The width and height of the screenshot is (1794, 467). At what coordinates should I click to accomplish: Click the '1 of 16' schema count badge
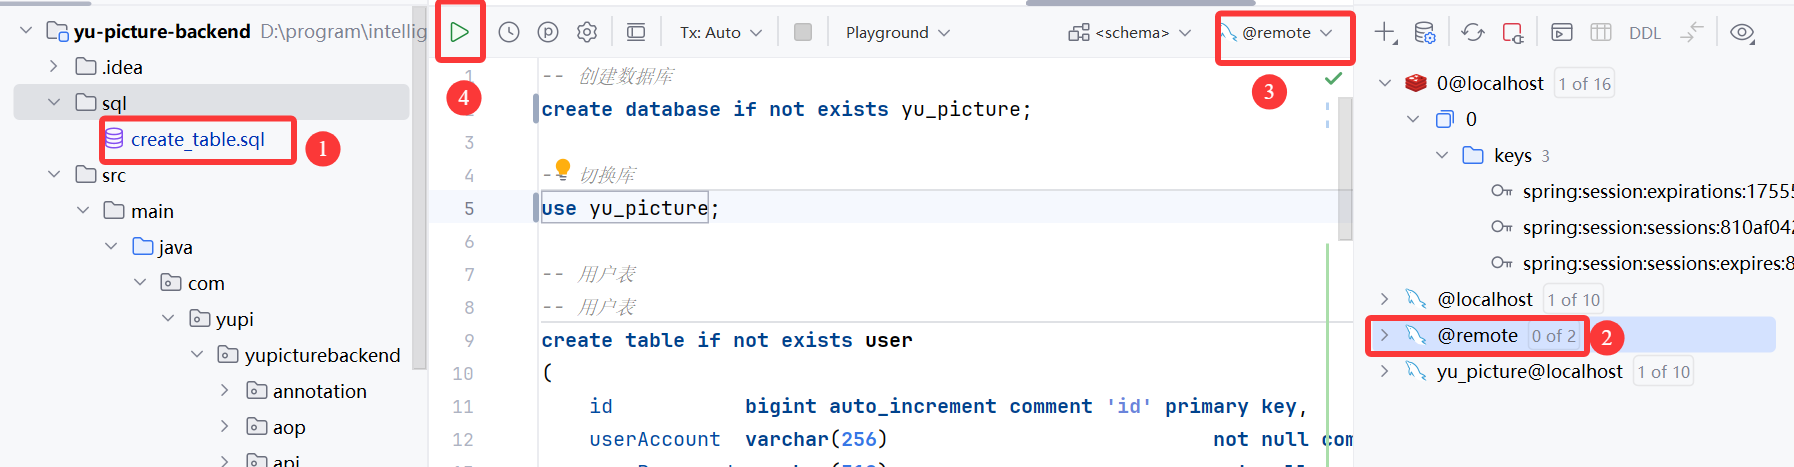(x=1584, y=84)
